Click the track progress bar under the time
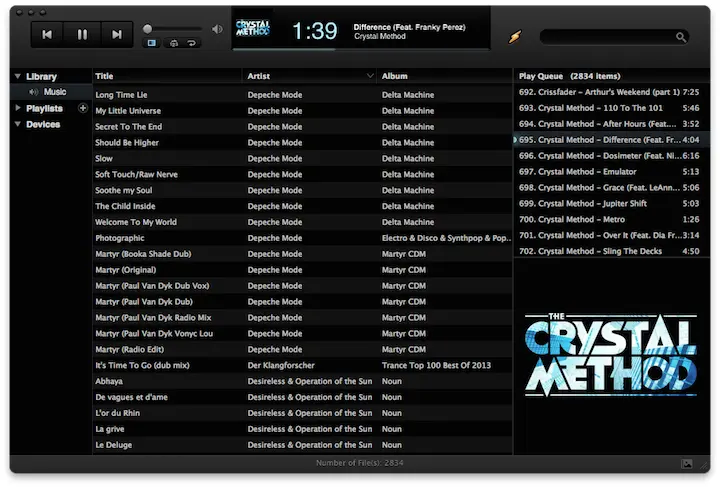The image size is (720, 487). (x=361, y=49)
